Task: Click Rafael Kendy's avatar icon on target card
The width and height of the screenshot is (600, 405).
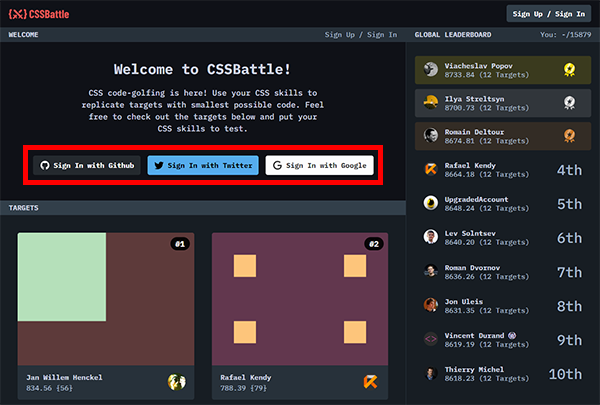Action: 370,382
